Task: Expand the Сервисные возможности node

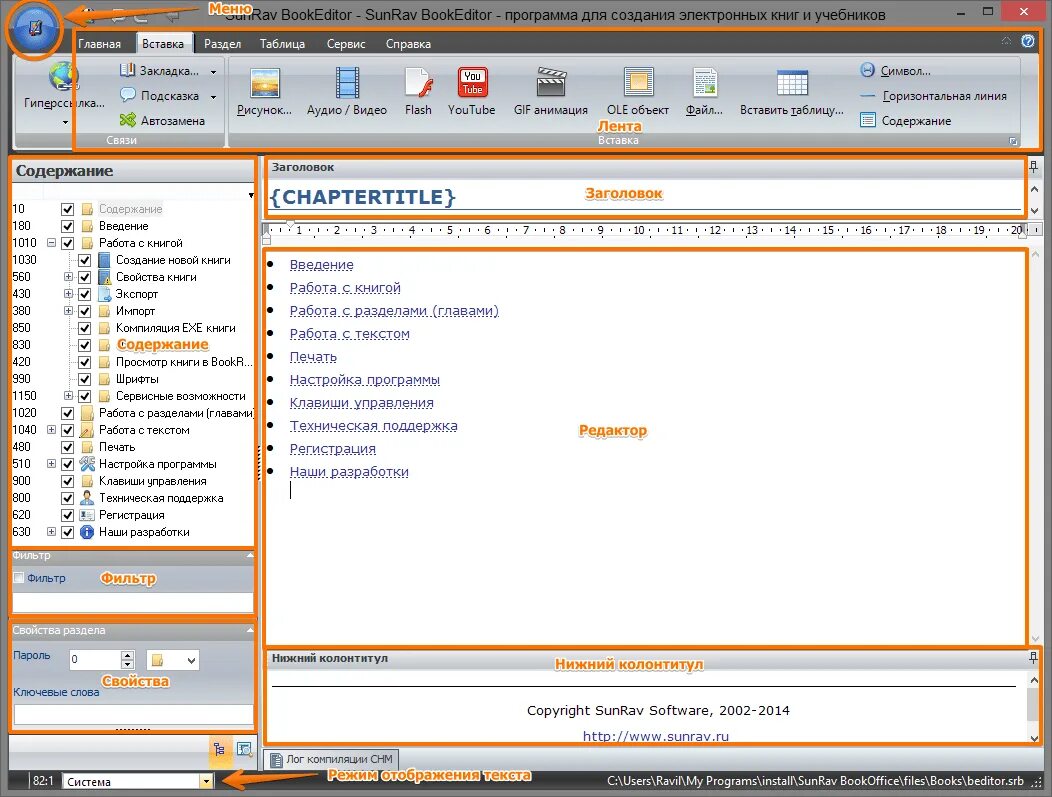Action: point(68,396)
